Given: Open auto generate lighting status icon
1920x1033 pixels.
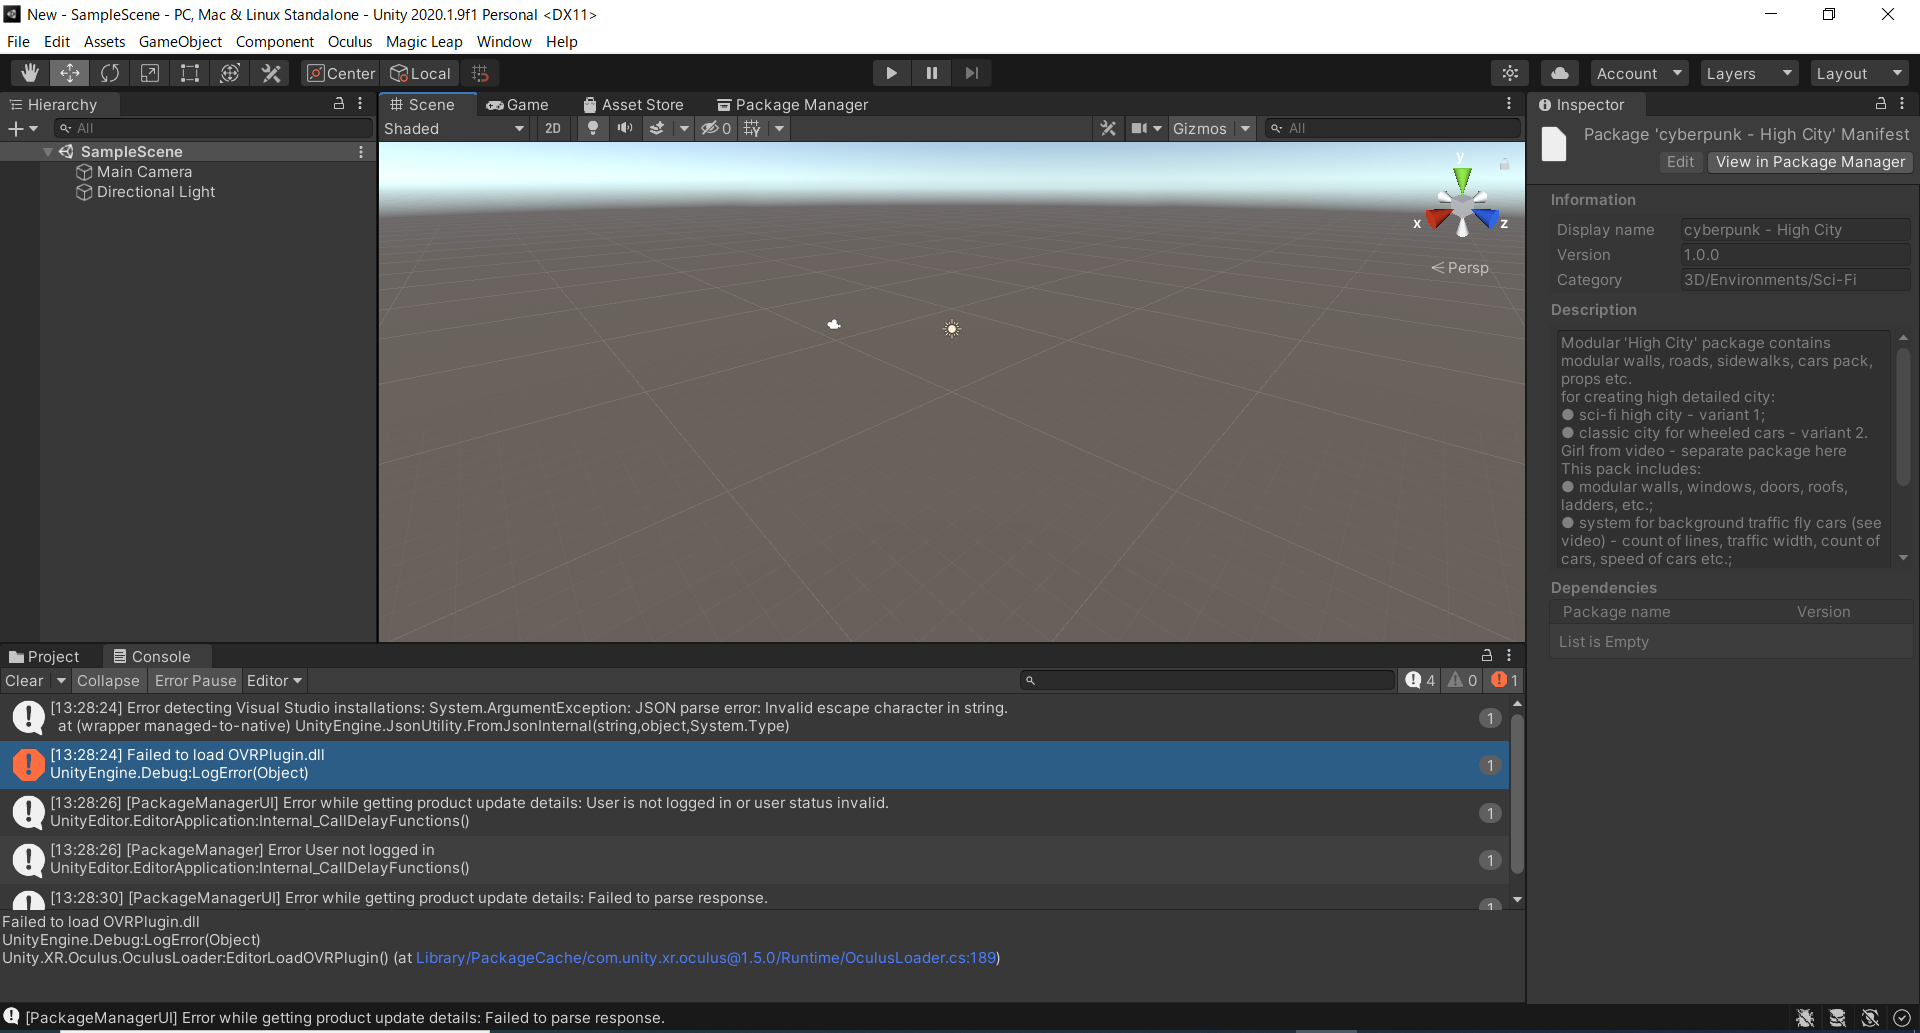Looking at the screenshot, I should pos(1870,1018).
